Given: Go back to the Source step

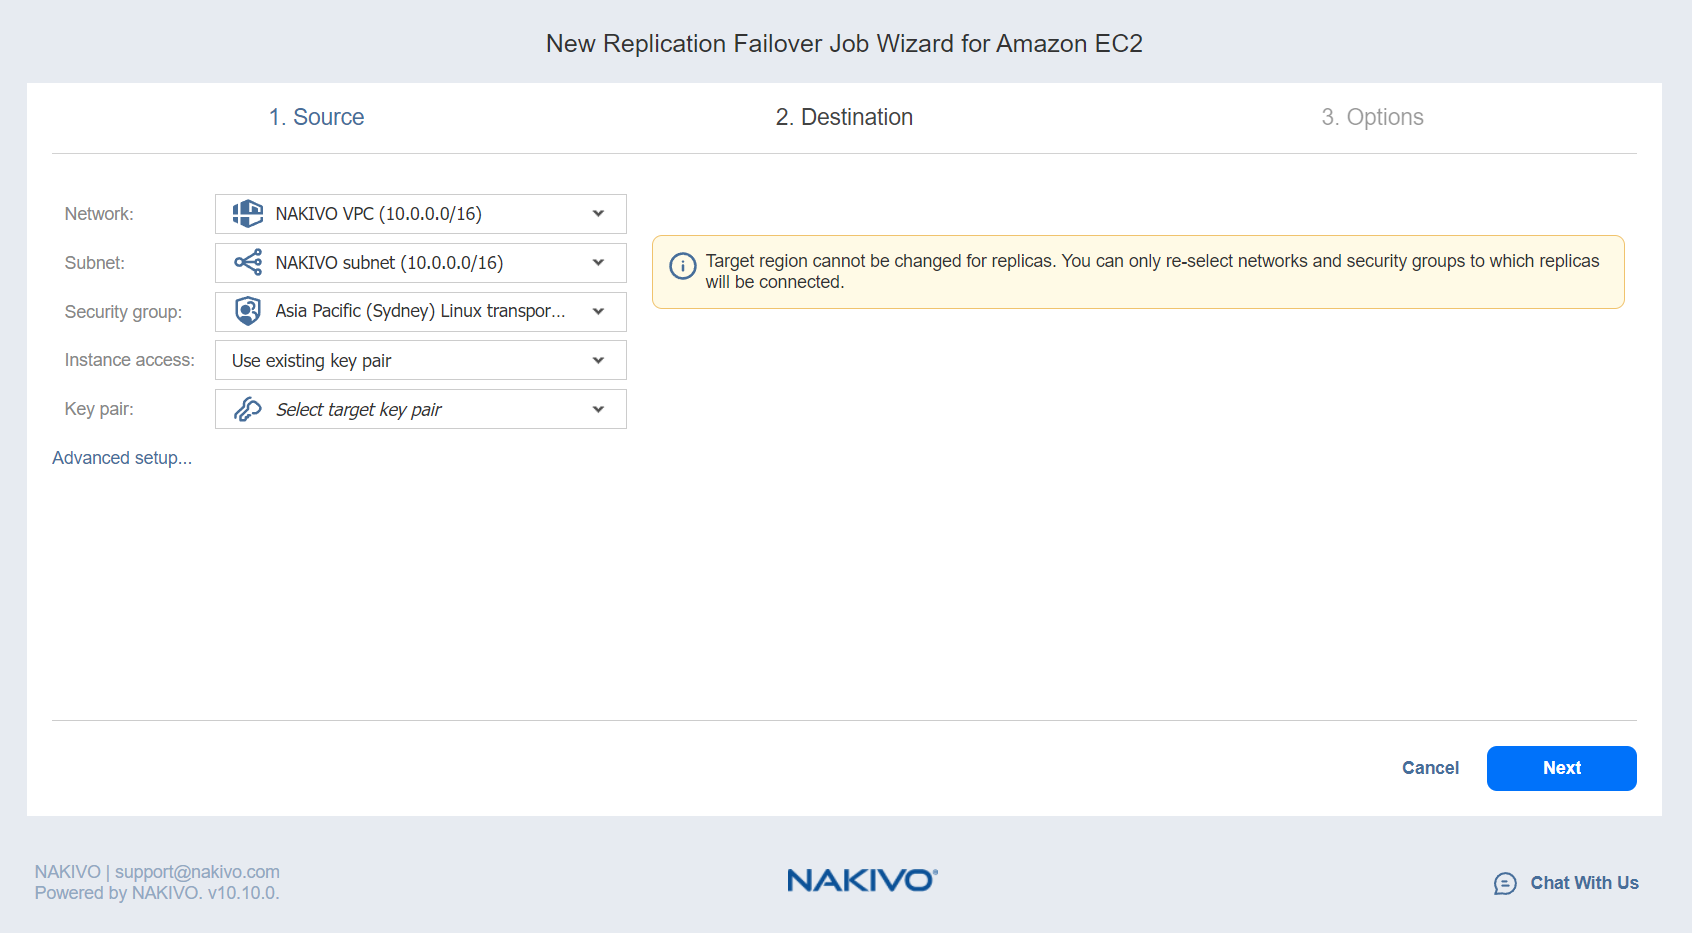Looking at the screenshot, I should 316,117.
